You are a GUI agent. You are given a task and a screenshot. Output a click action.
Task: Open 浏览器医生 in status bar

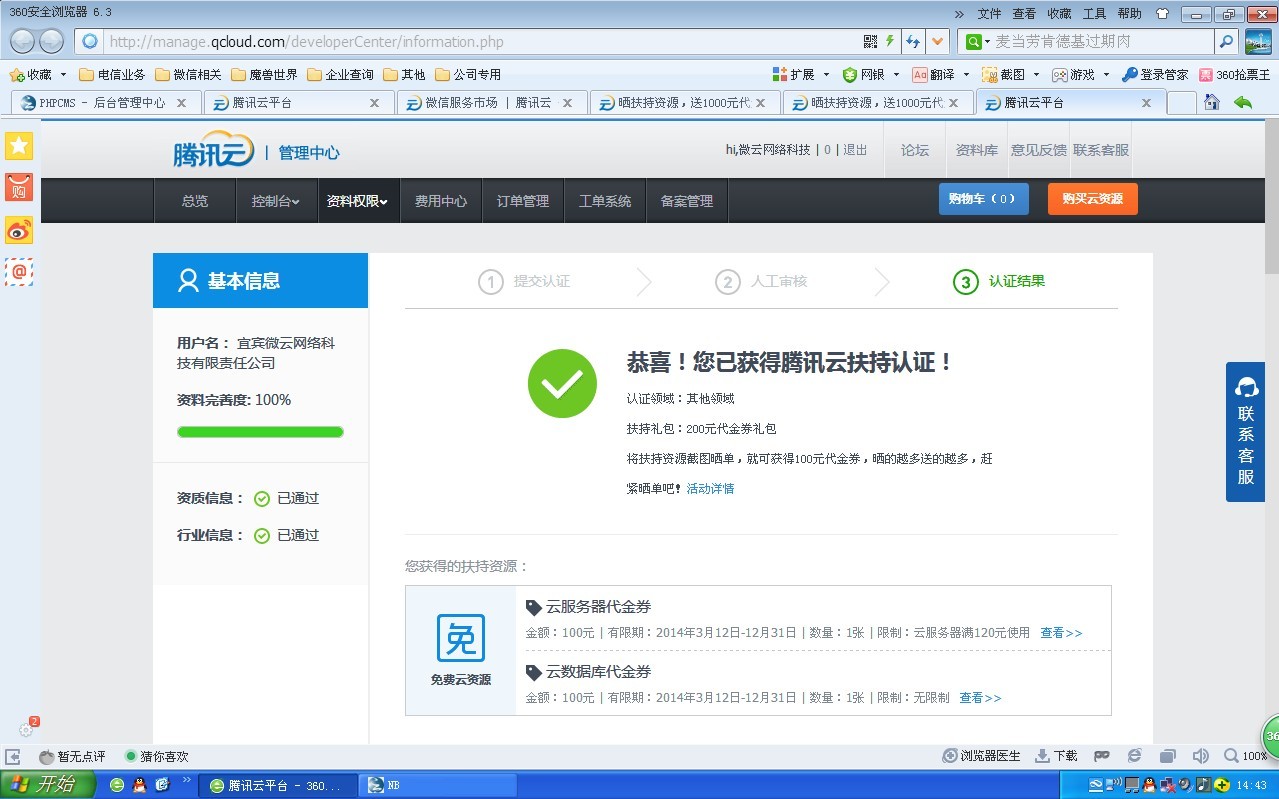981,756
